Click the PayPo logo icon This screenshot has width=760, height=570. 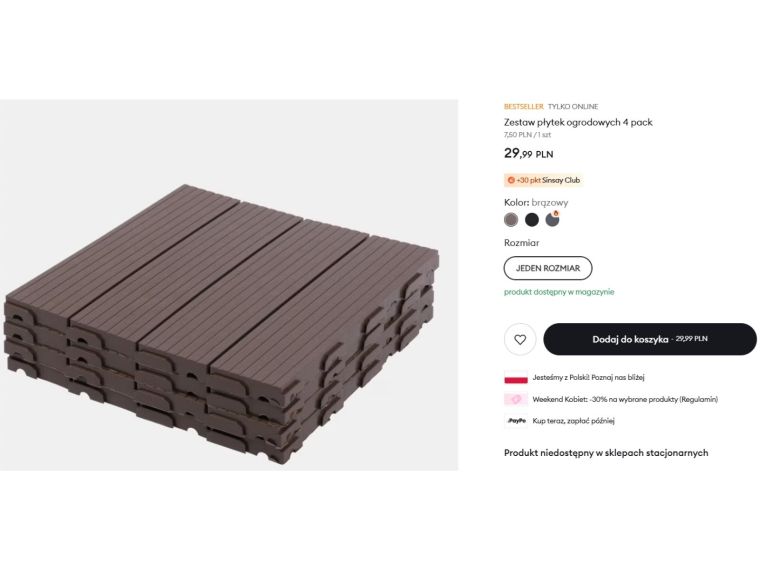click(x=516, y=421)
